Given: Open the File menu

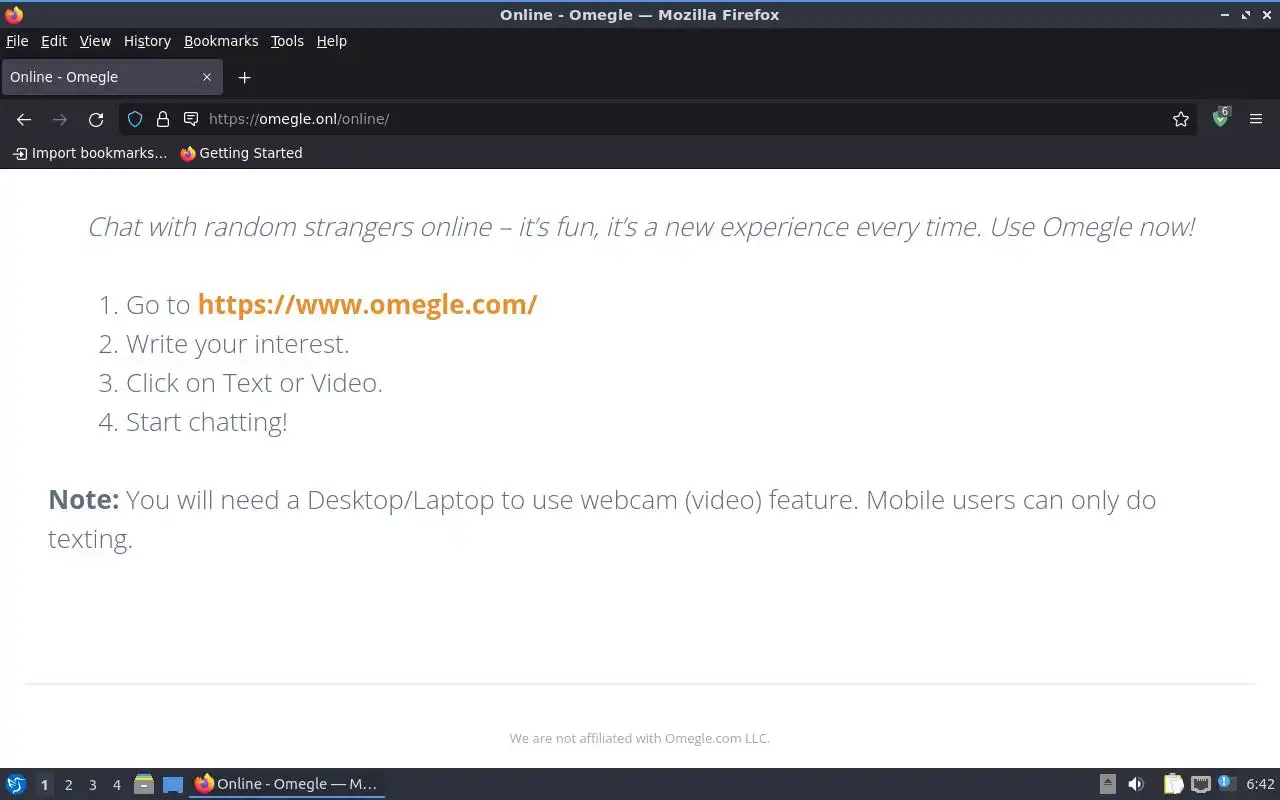Looking at the screenshot, I should 17,41.
